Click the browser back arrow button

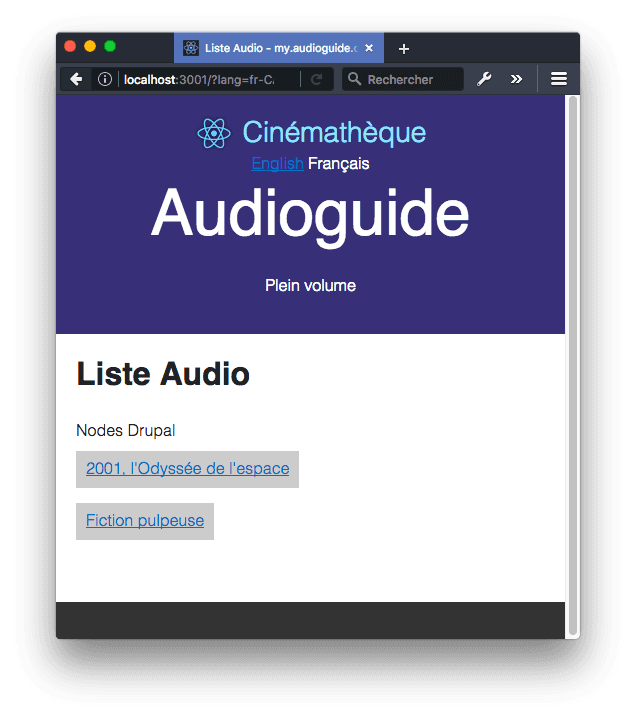[76, 79]
